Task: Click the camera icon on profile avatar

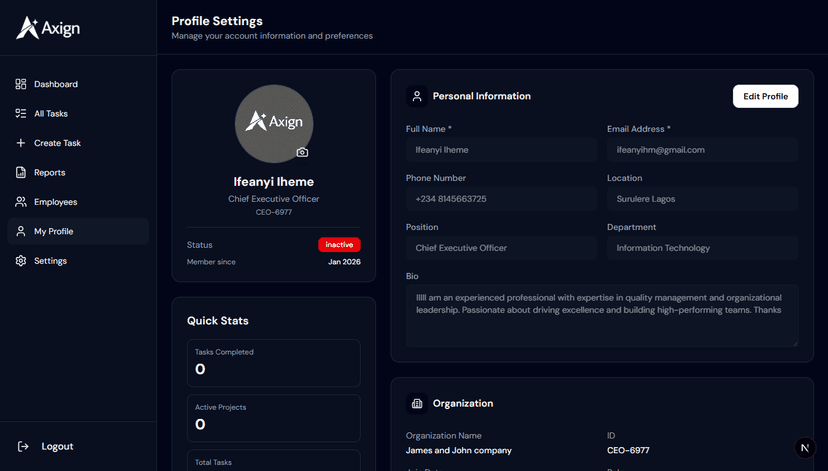Action: tap(302, 152)
